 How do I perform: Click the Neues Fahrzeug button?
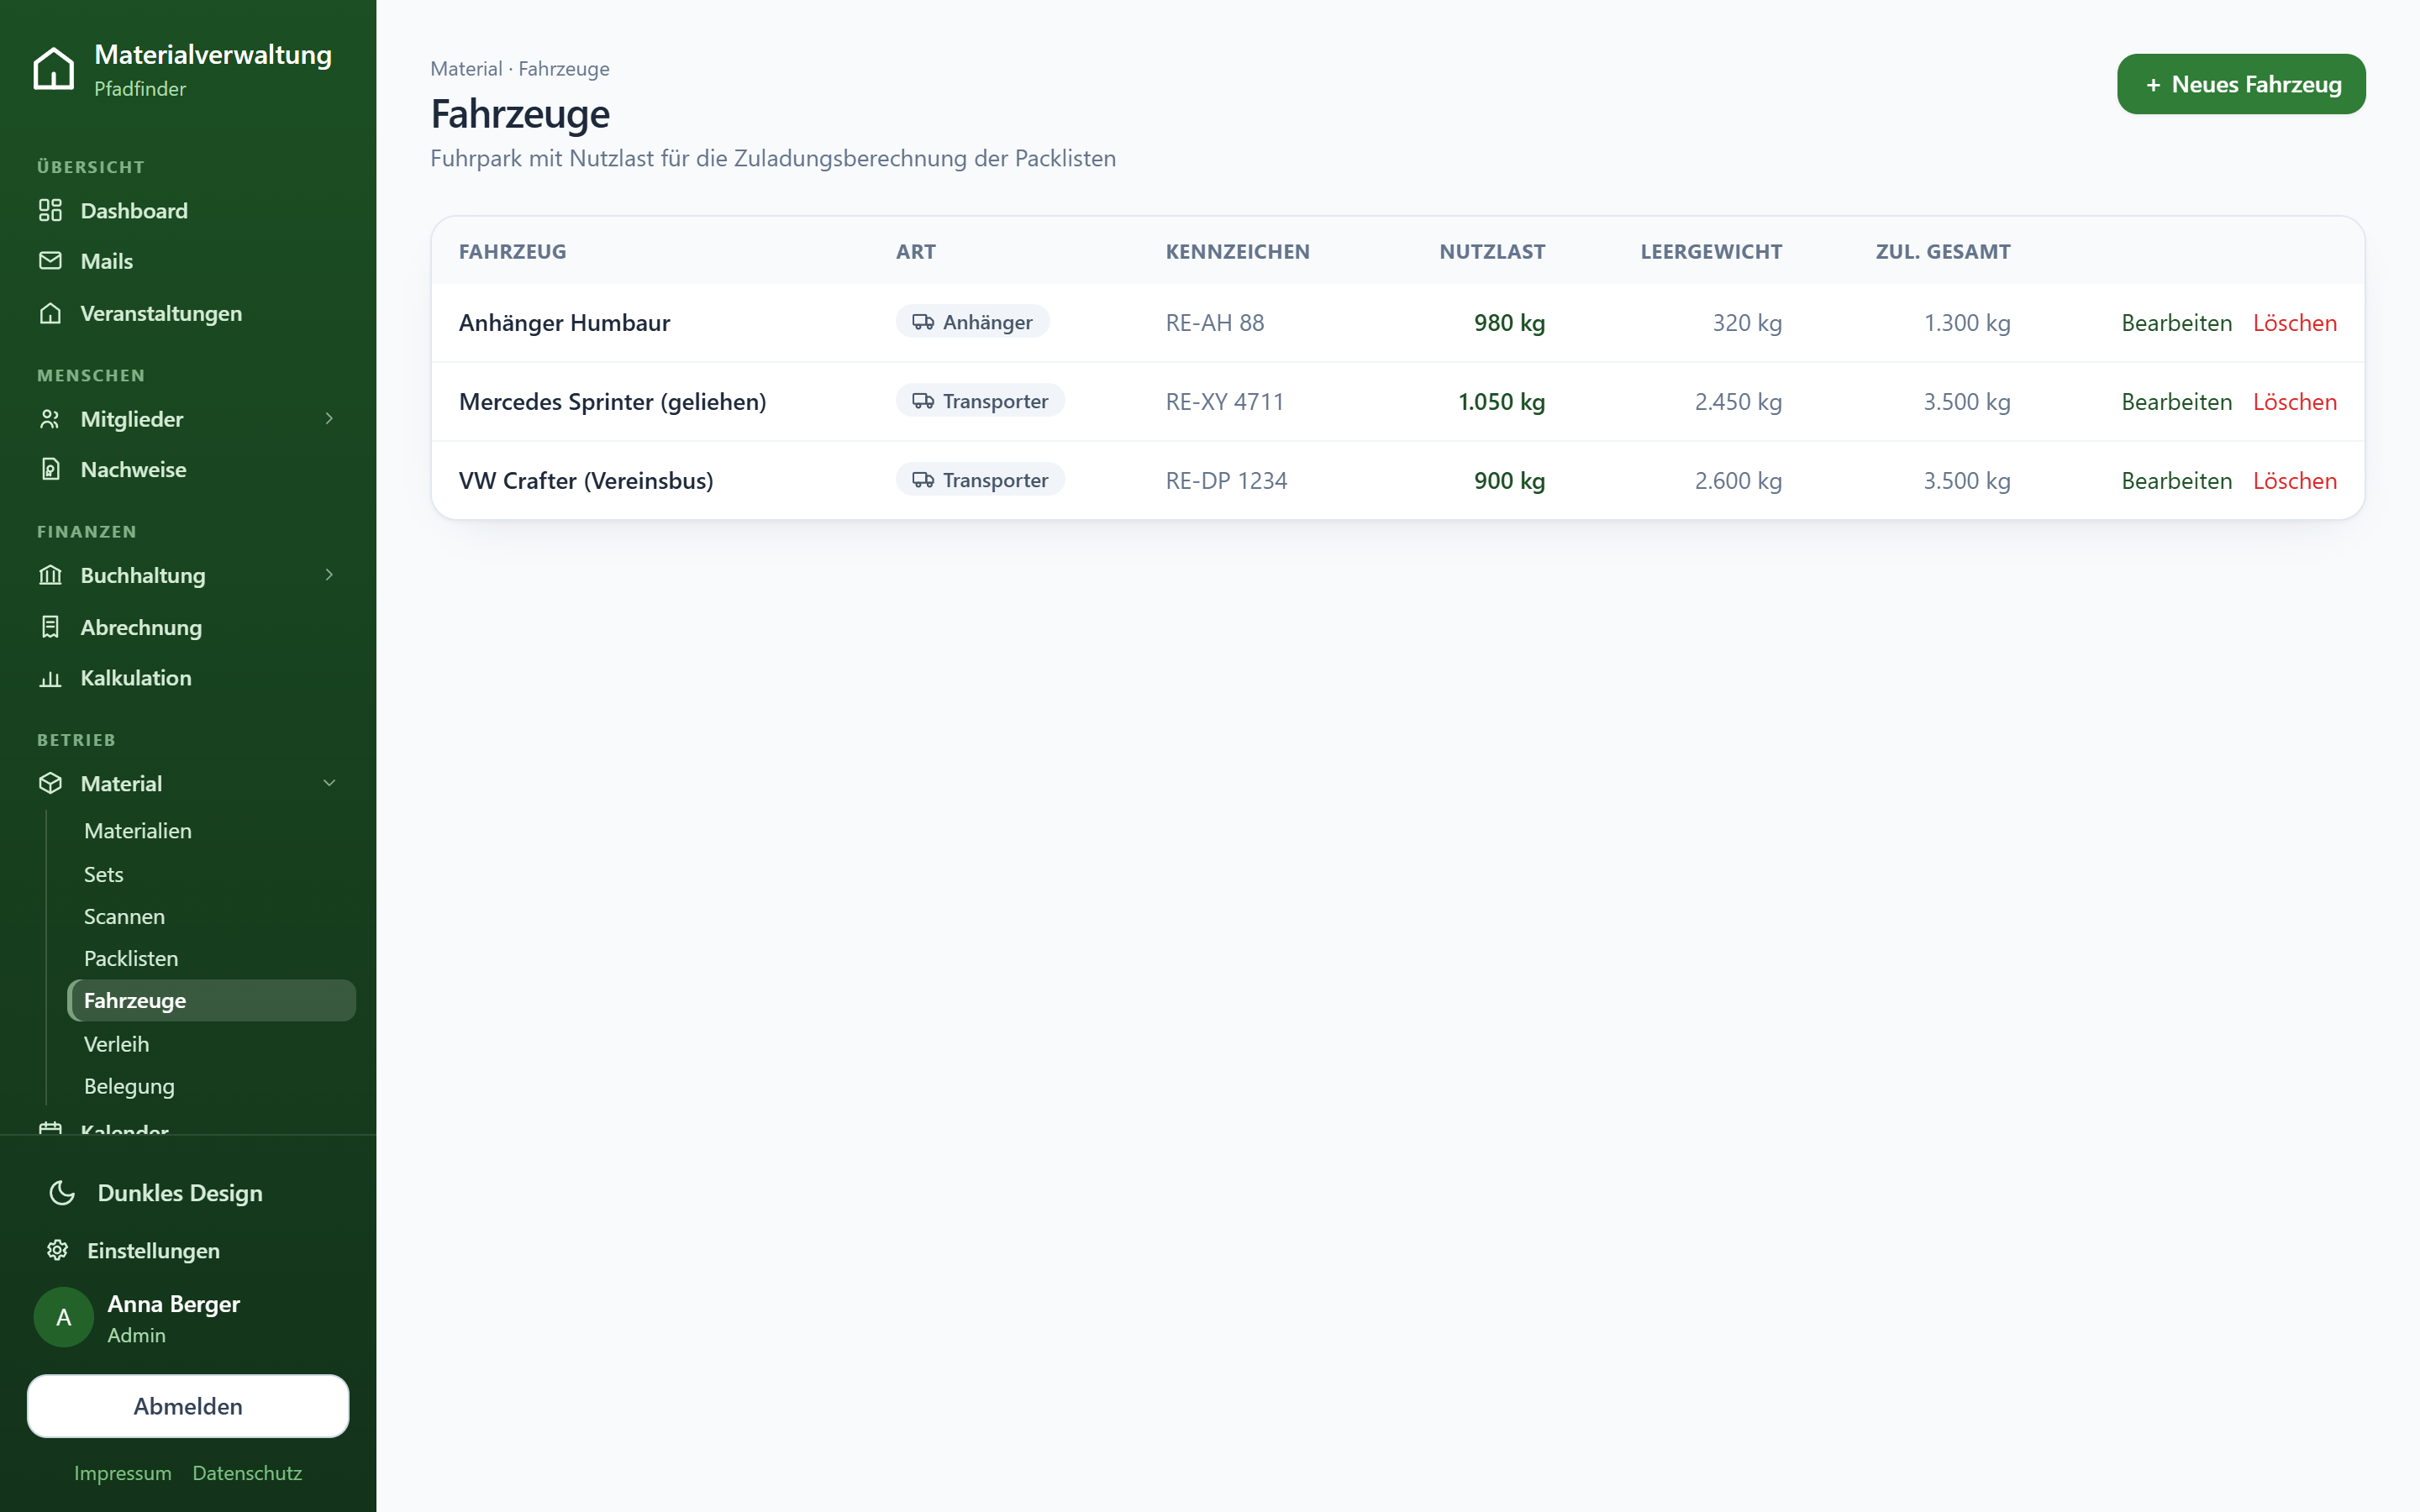point(2240,84)
